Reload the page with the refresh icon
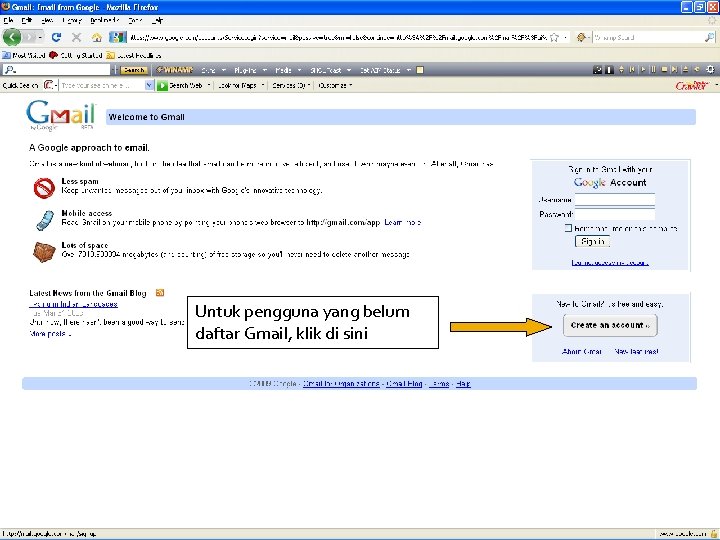 (x=56, y=37)
